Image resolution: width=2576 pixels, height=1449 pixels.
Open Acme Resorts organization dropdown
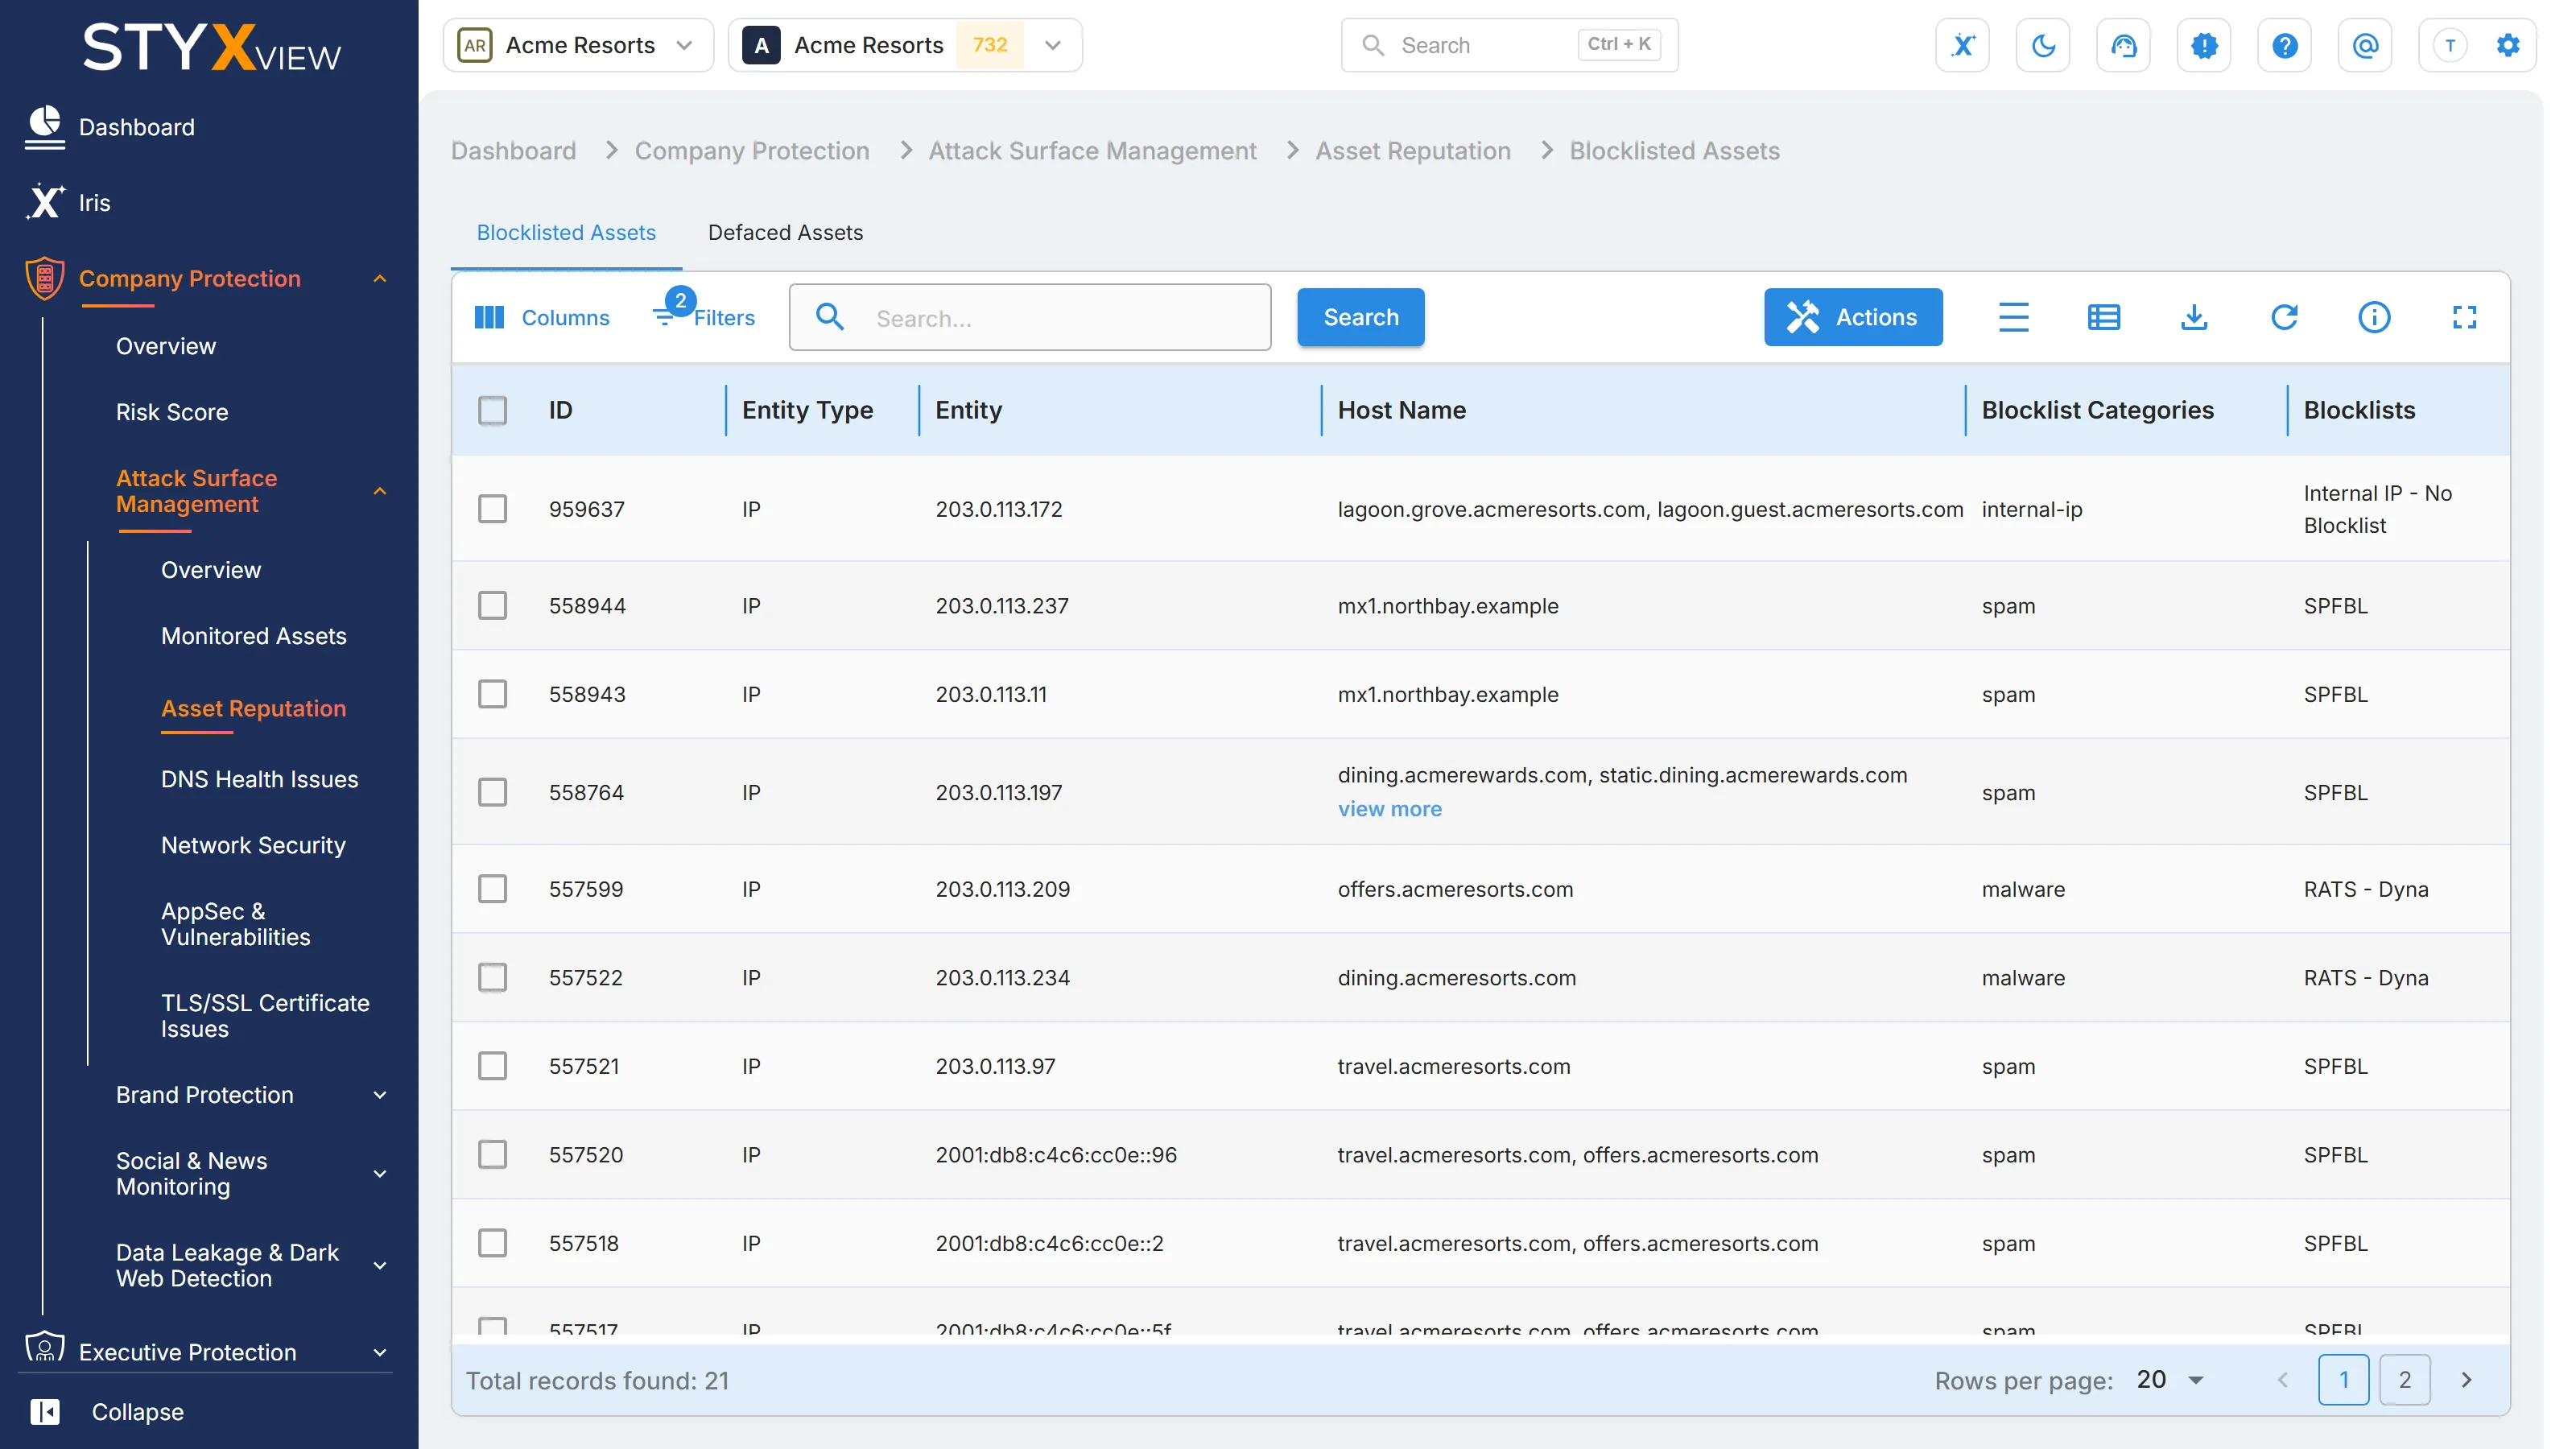pos(578,45)
